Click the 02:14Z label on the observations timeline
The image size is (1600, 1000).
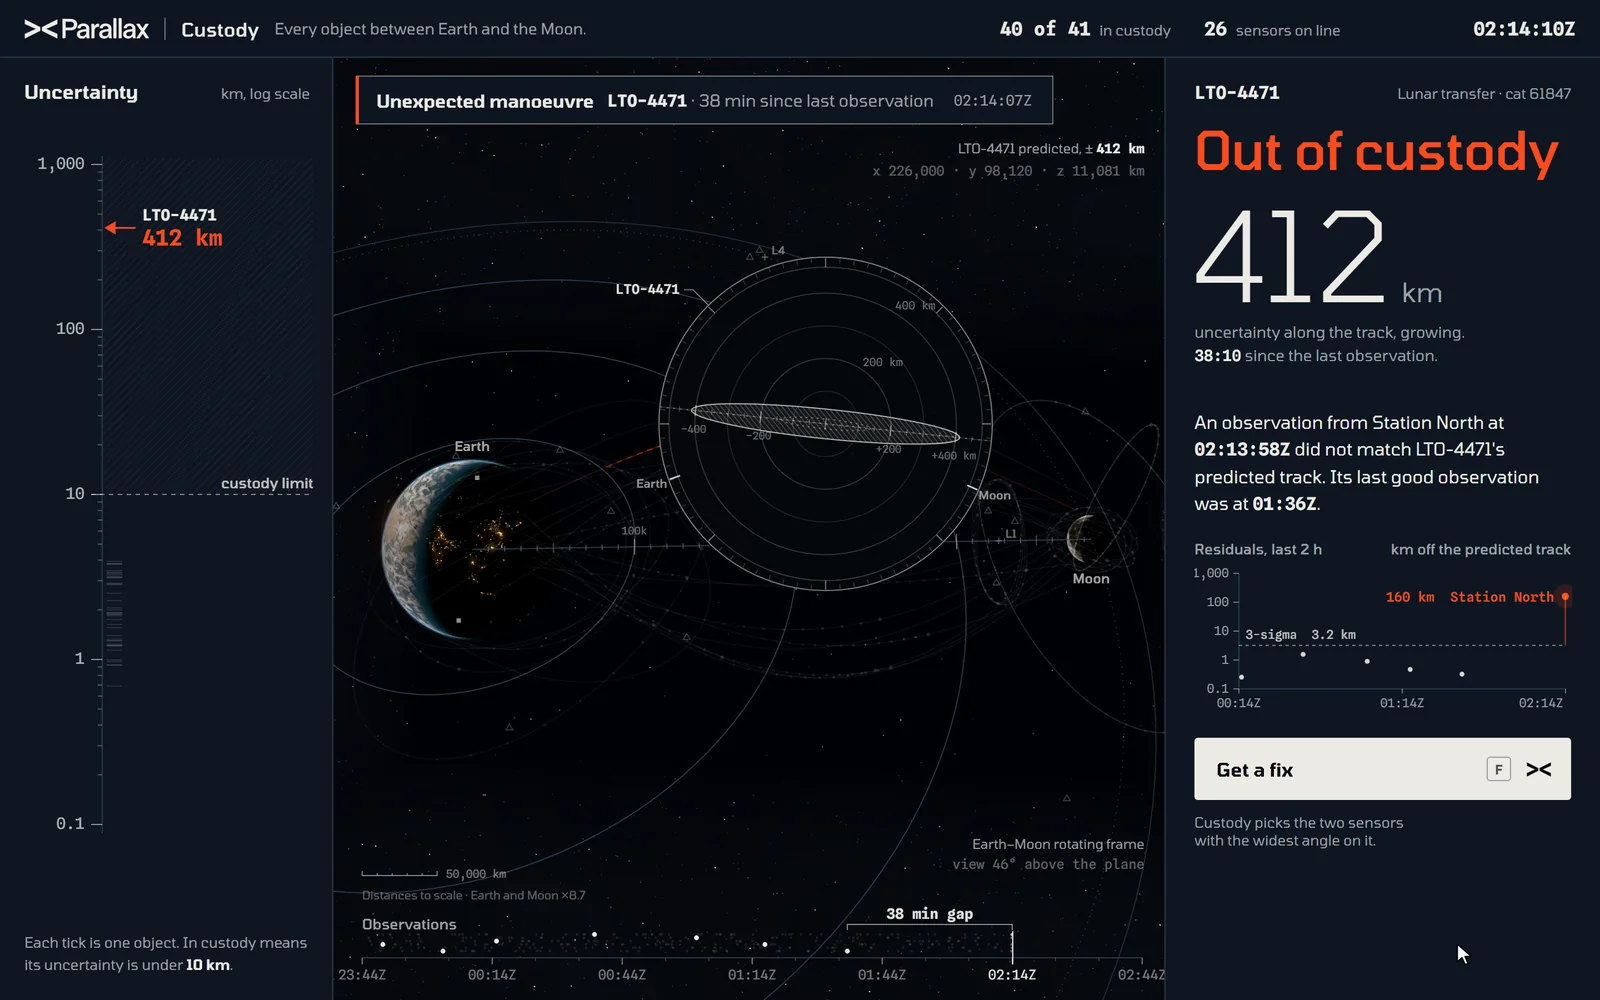tap(1012, 975)
